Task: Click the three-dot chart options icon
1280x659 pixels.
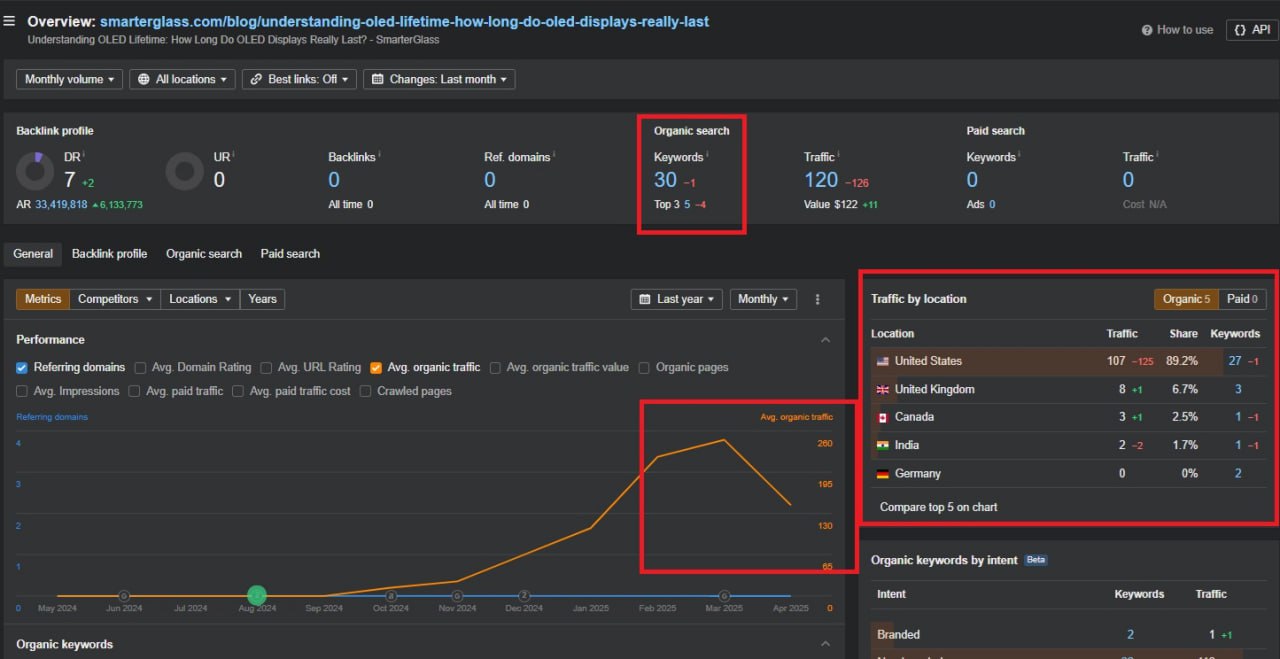Action: tap(818, 299)
